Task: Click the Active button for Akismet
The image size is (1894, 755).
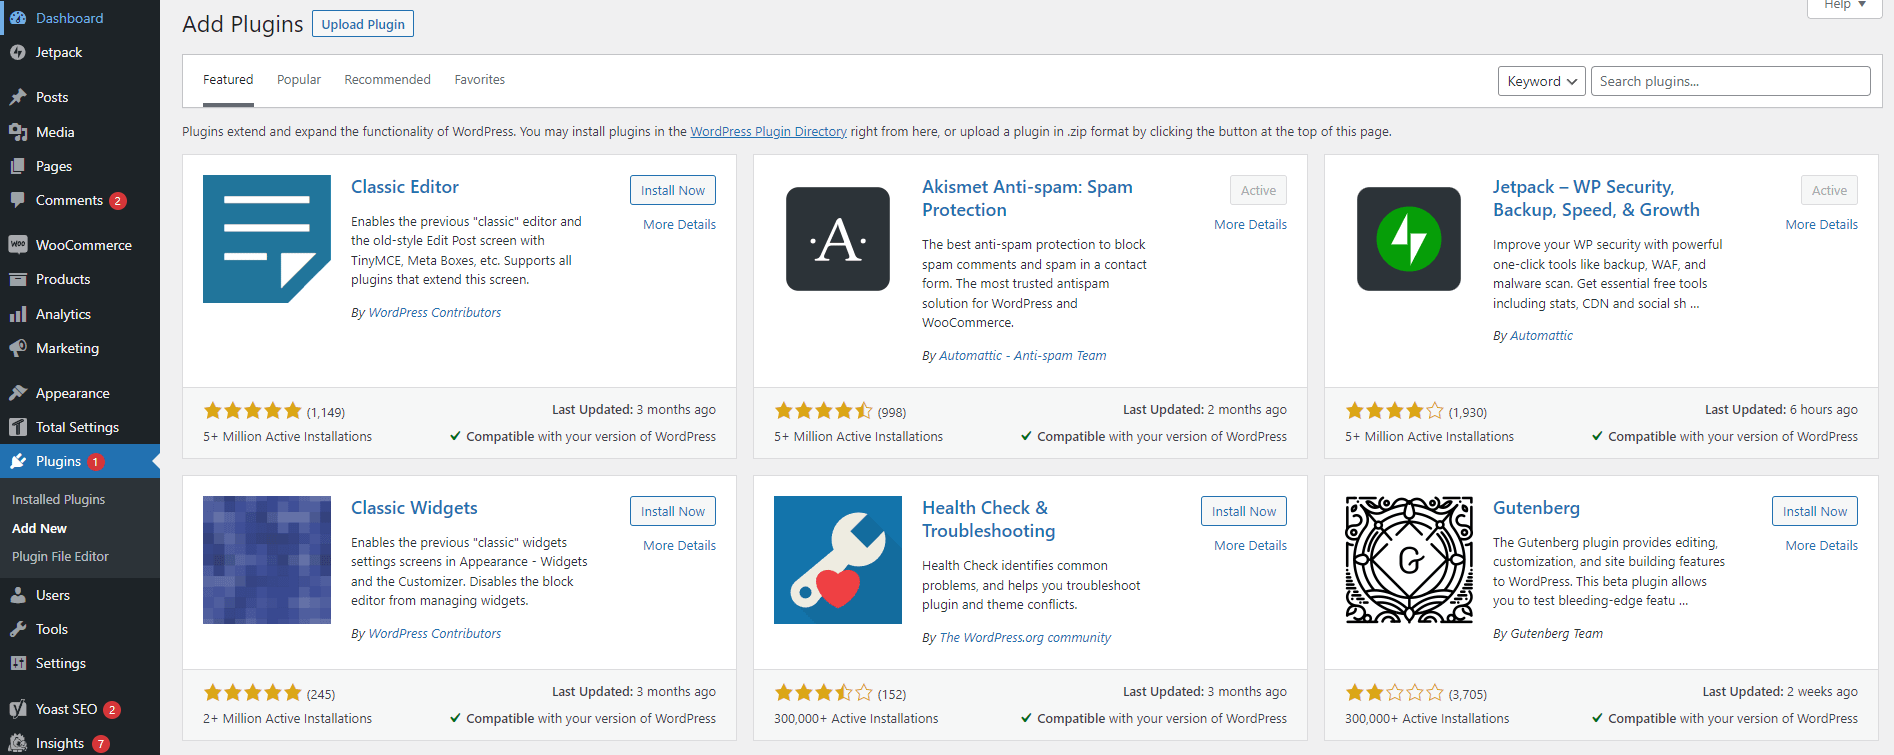Action: click(1258, 190)
